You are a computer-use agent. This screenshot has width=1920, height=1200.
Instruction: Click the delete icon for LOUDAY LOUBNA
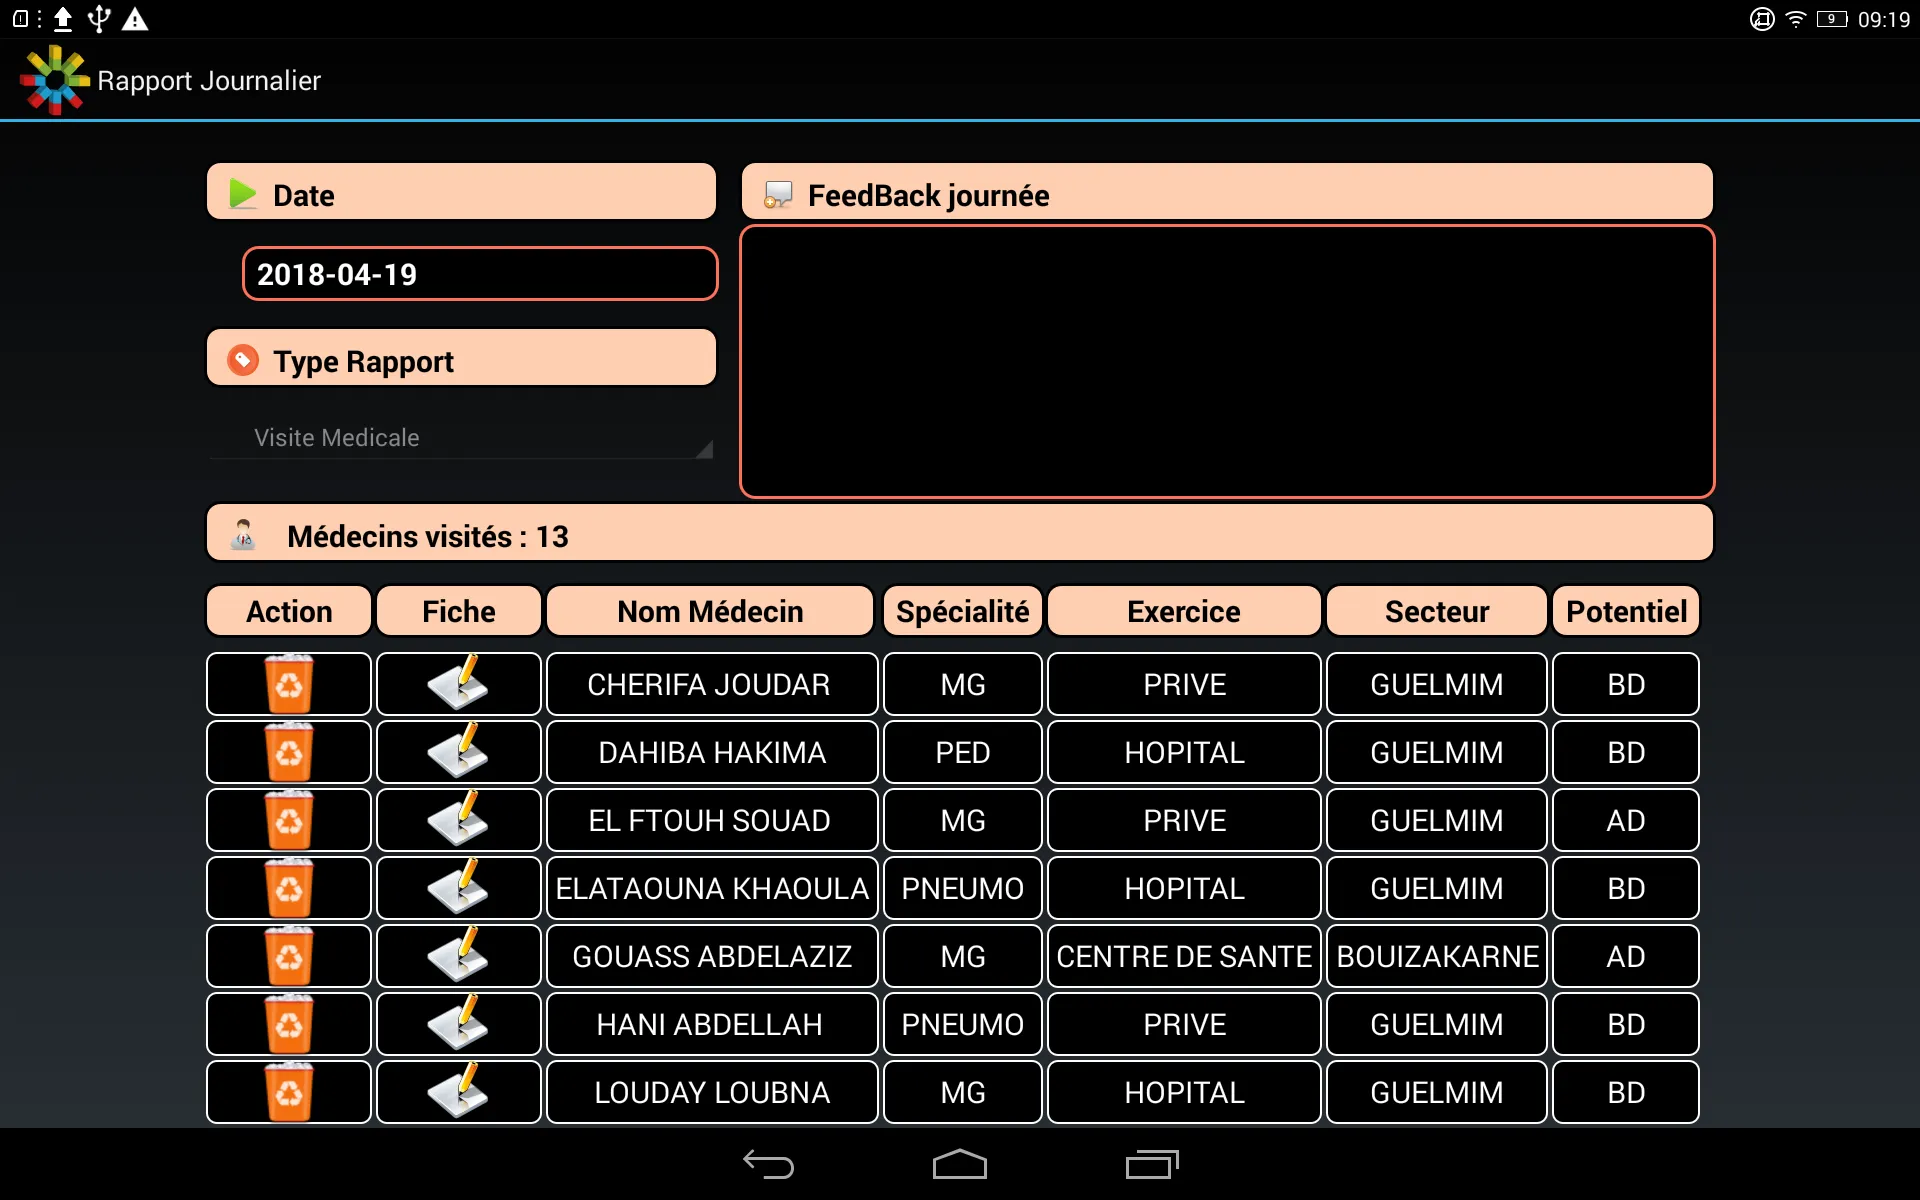pyautogui.click(x=290, y=1092)
